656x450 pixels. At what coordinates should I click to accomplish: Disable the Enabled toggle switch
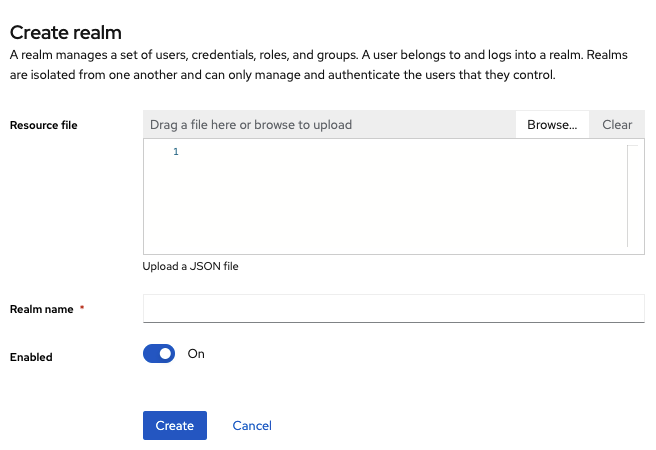159,354
